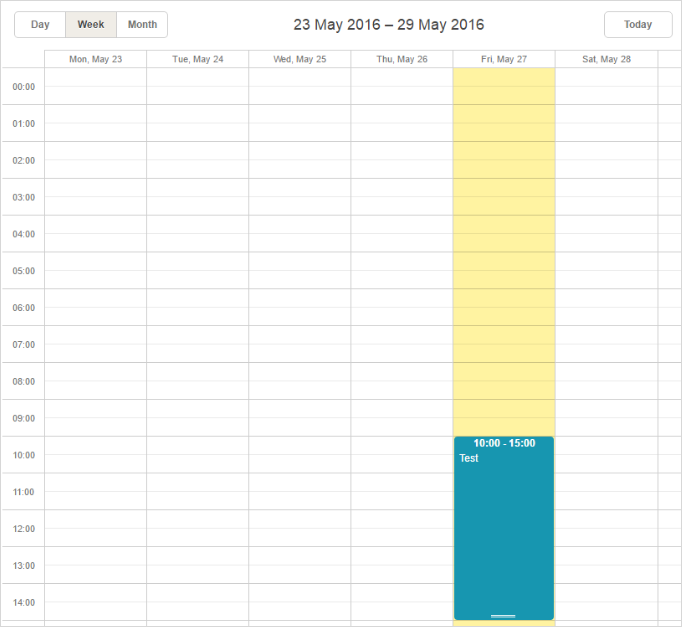Screen dimensions: 682x627
Task: Grab the resize handle of the Test event
Action: coord(503,616)
